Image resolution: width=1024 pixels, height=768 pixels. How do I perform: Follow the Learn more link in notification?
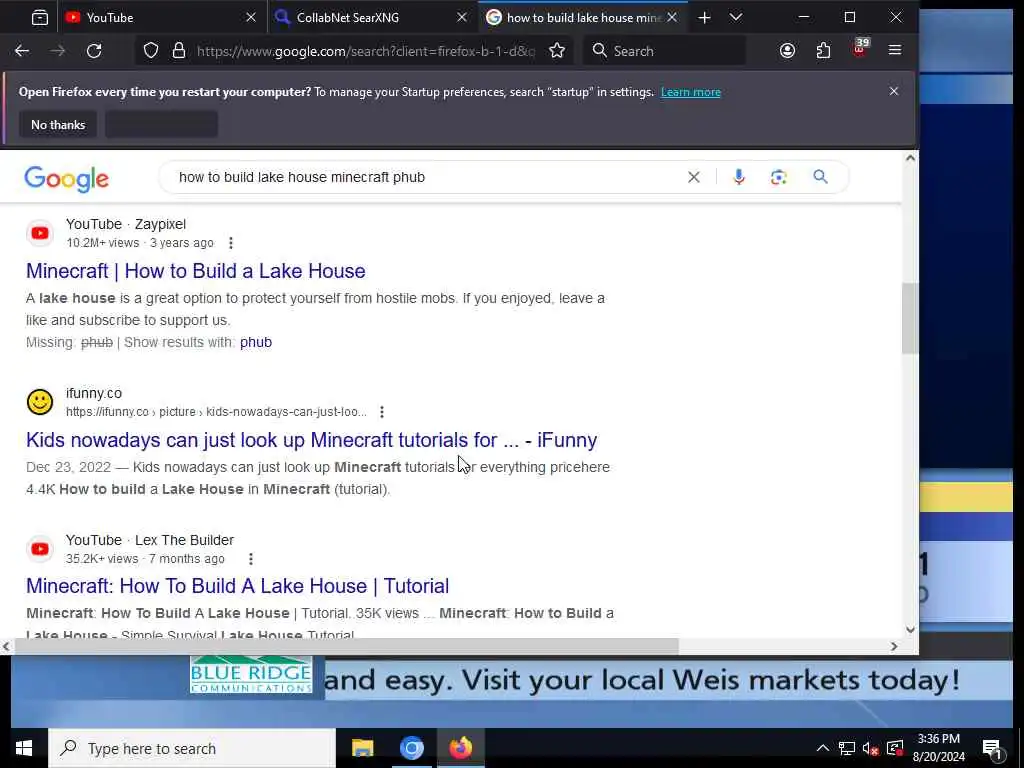click(x=690, y=92)
